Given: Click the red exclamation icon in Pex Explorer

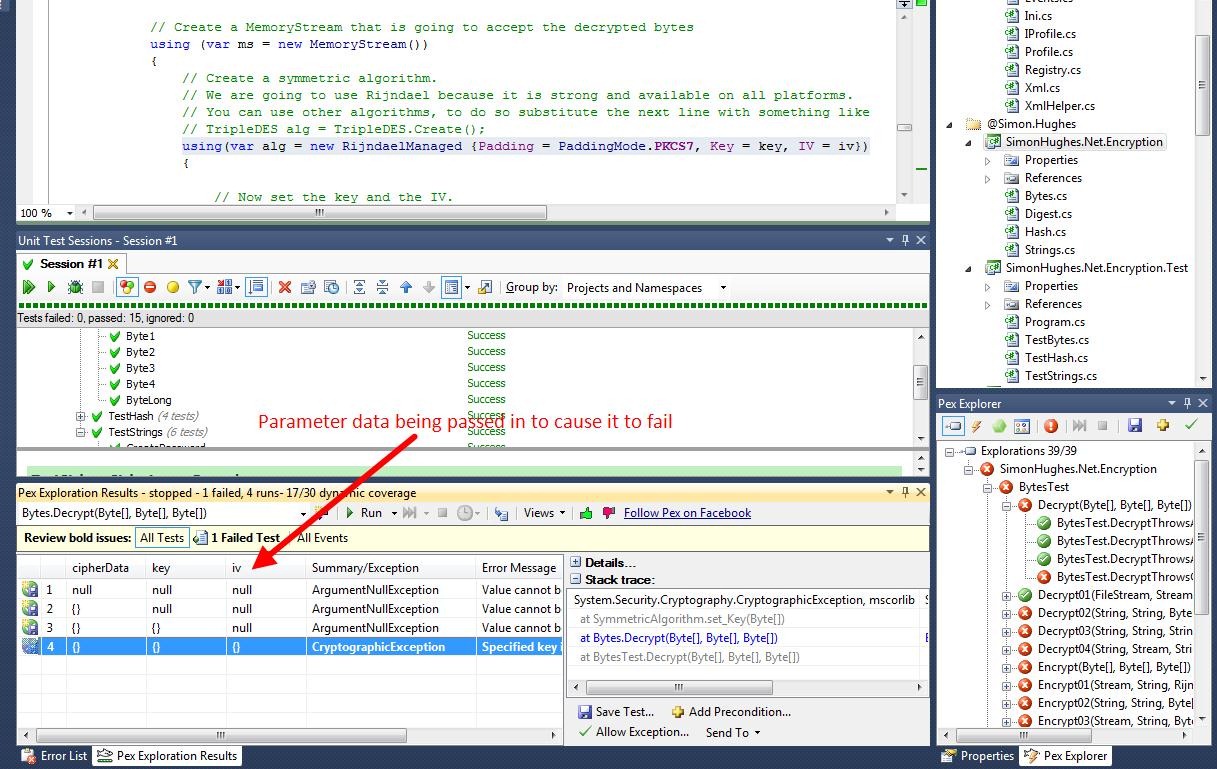Looking at the screenshot, I should (1050, 426).
